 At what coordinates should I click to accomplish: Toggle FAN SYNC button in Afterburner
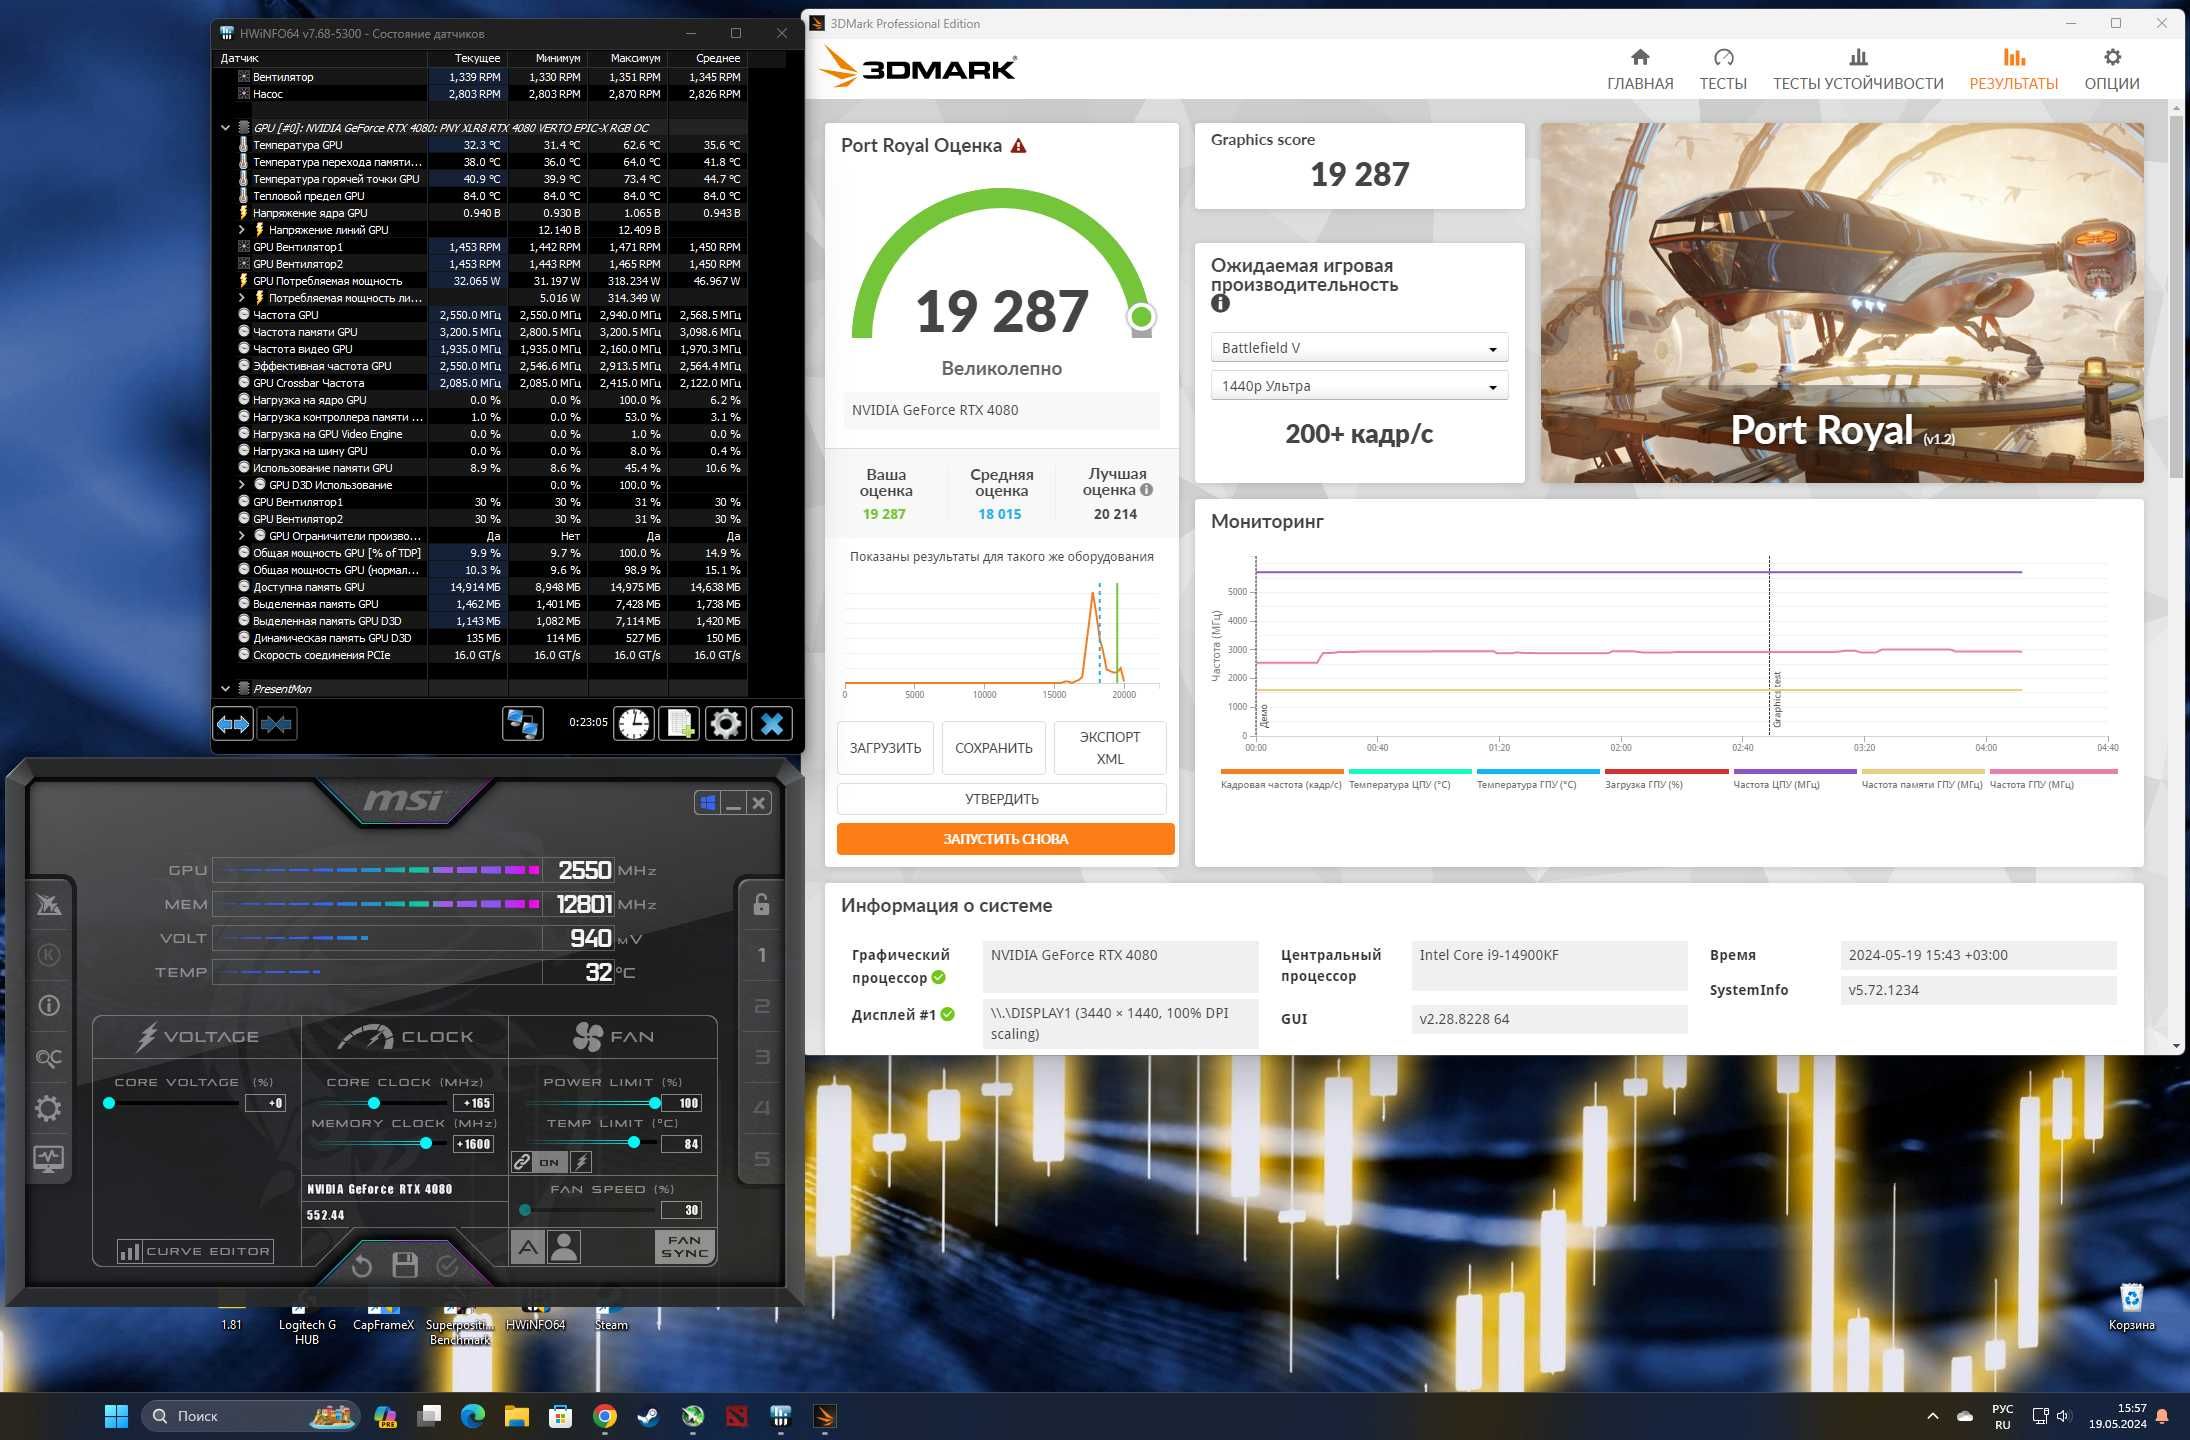click(x=685, y=1247)
